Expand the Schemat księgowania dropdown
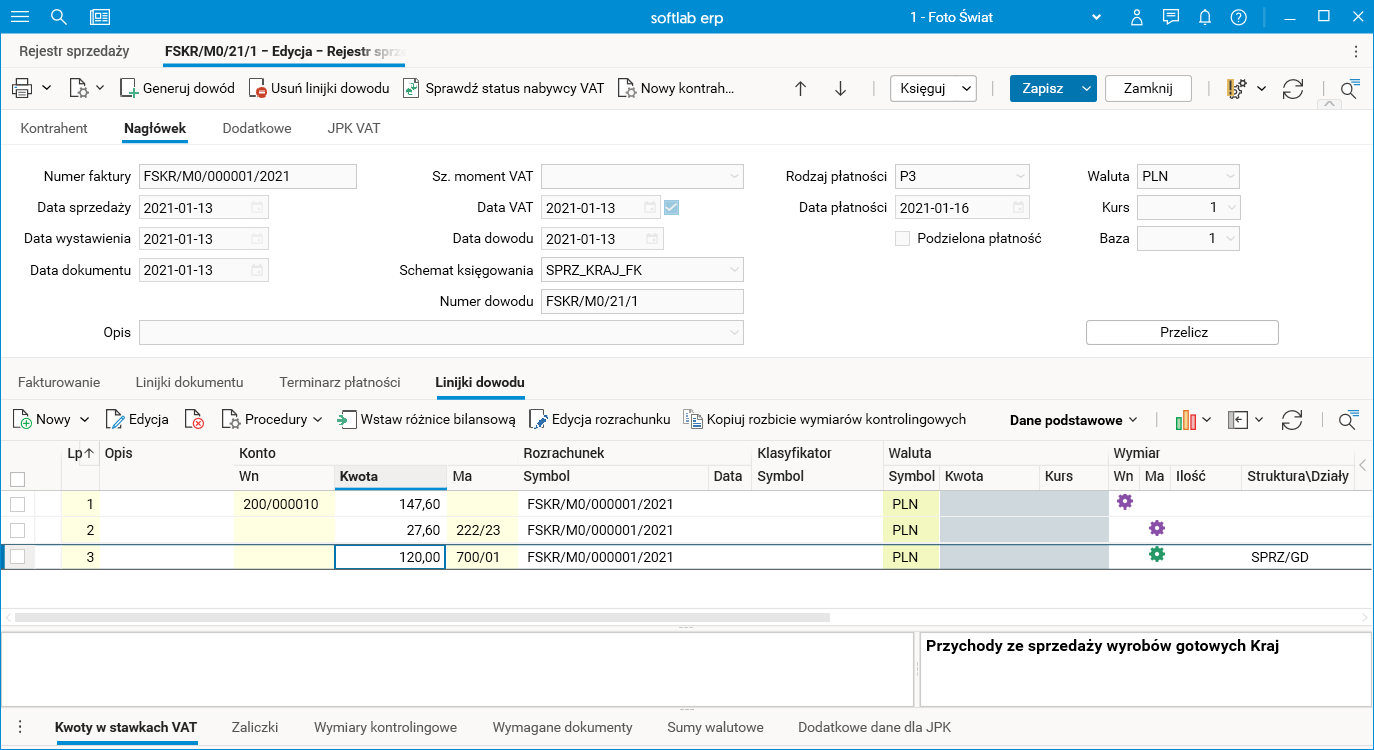Screen dimensions: 1374x750 (734, 270)
